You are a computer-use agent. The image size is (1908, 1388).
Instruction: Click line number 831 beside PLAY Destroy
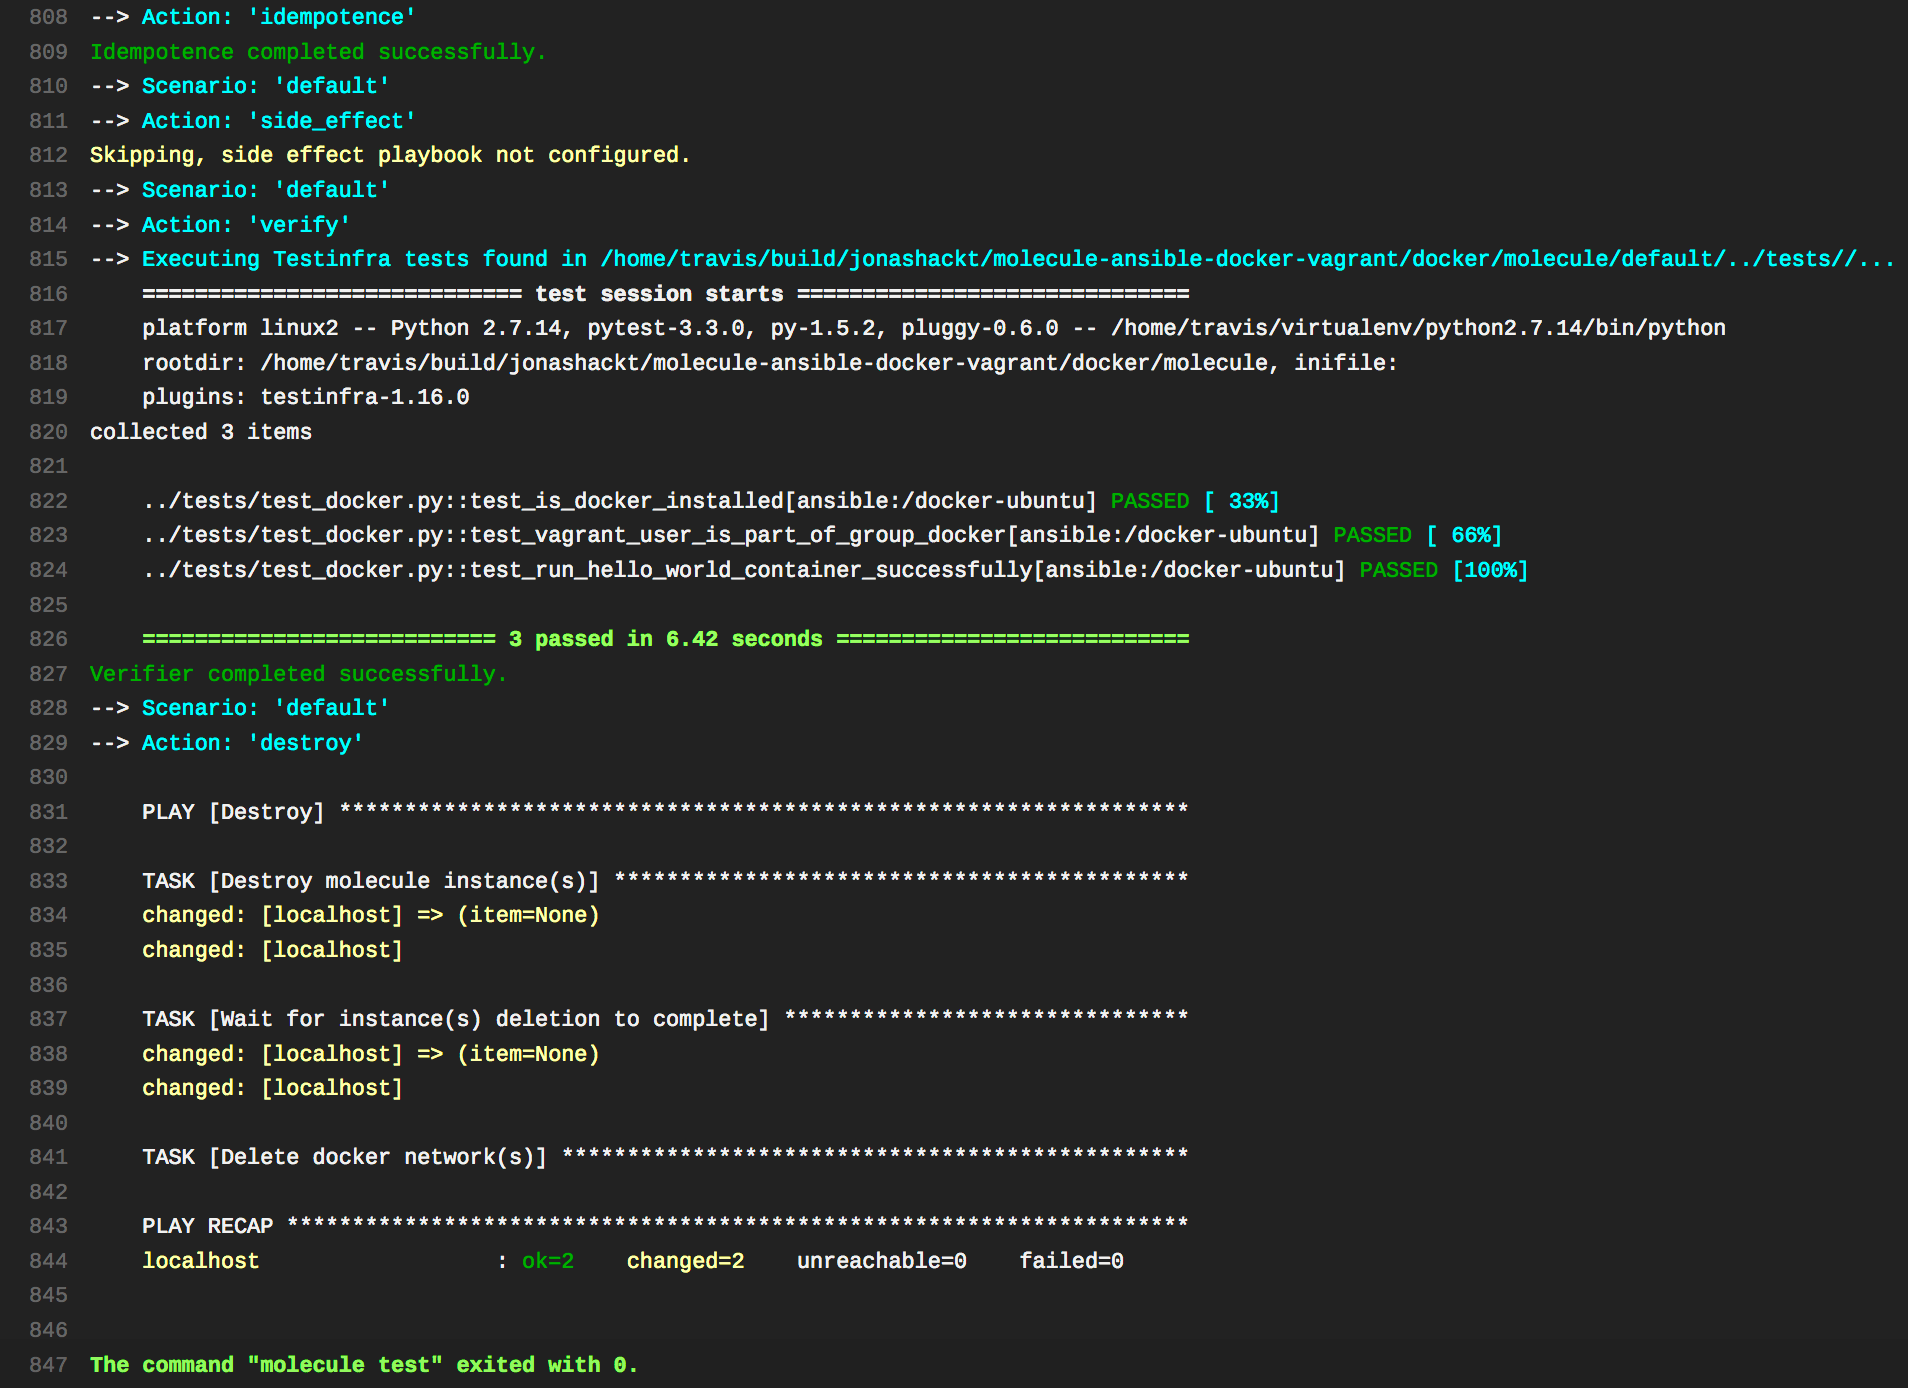pos(48,812)
